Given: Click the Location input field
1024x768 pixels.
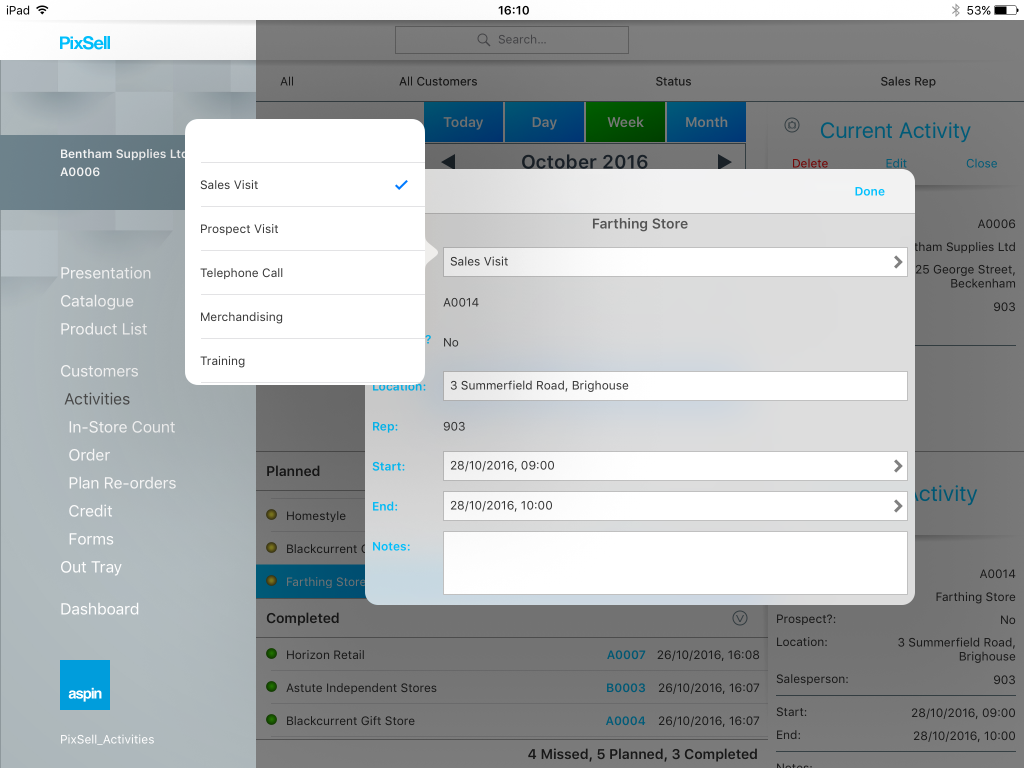Looking at the screenshot, I should pyautogui.click(x=675, y=386).
